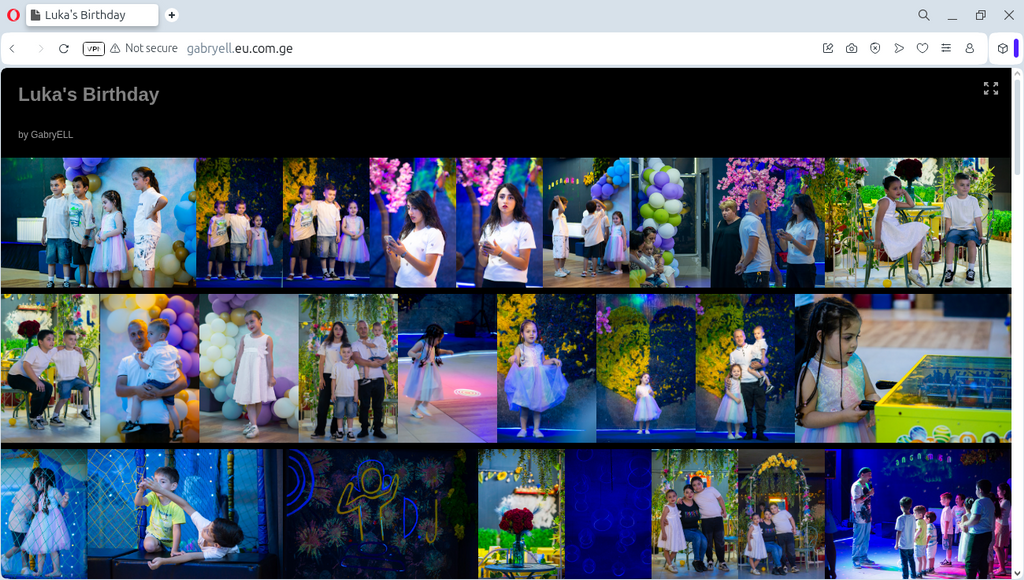Viewport: 1024px width, 580px height.
Task: Open photo of man holding boy near balloons
Action: [150, 368]
